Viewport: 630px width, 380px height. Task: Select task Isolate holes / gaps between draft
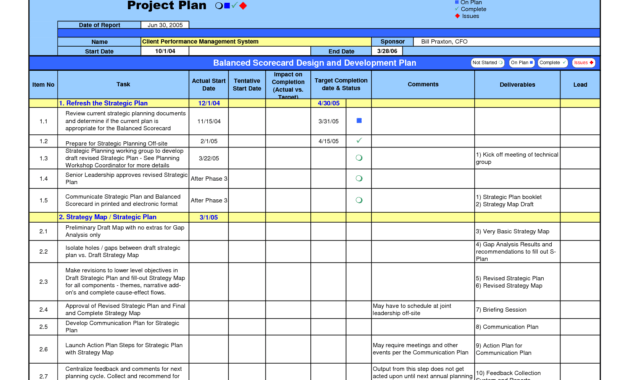point(123,251)
